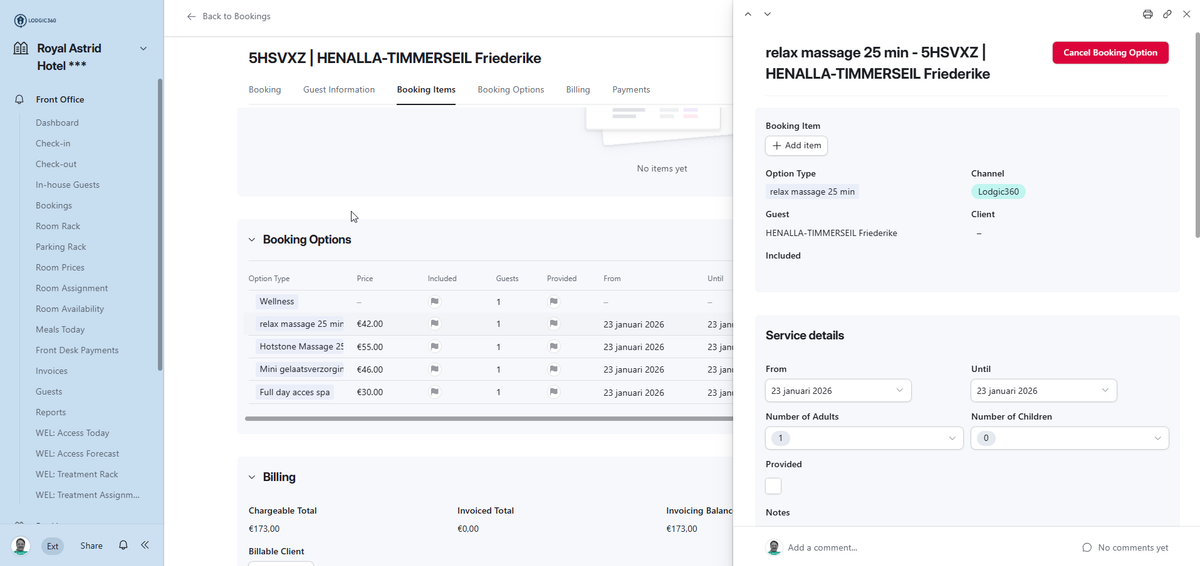
Task: Open Parking Rack in sidebar
Action: (x=61, y=247)
